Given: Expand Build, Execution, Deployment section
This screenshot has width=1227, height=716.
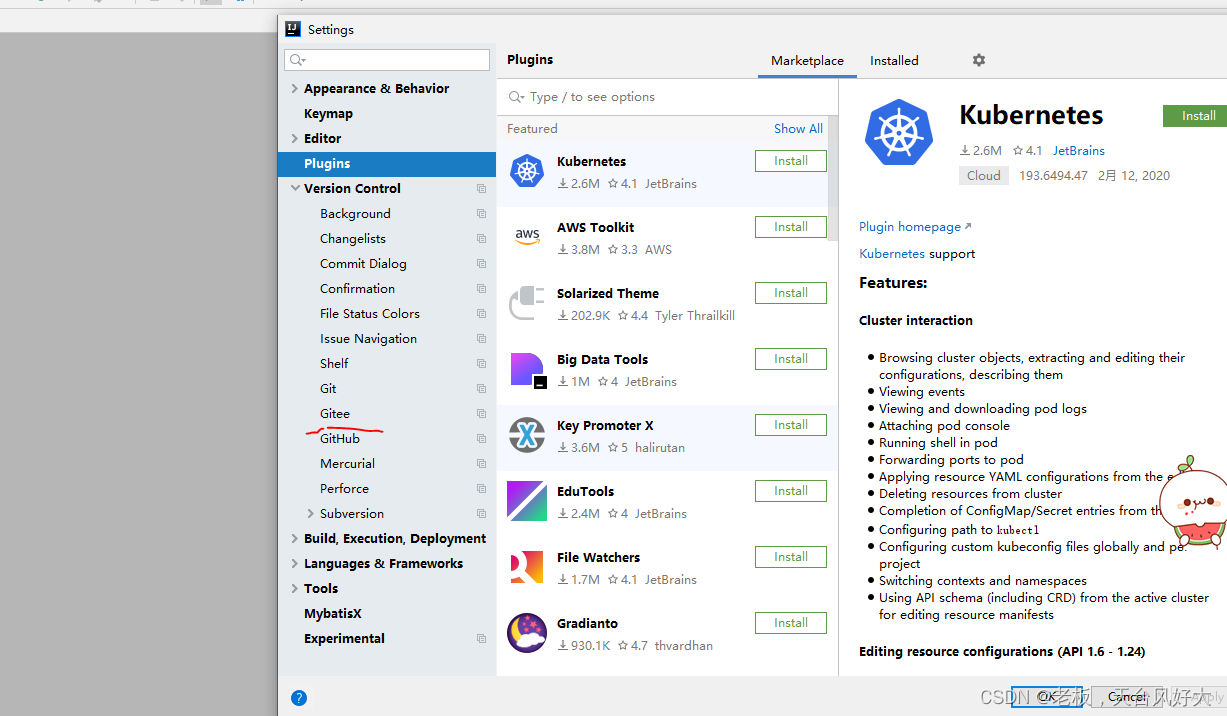Looking at the screenshot, I should click(x=294, y=539).
